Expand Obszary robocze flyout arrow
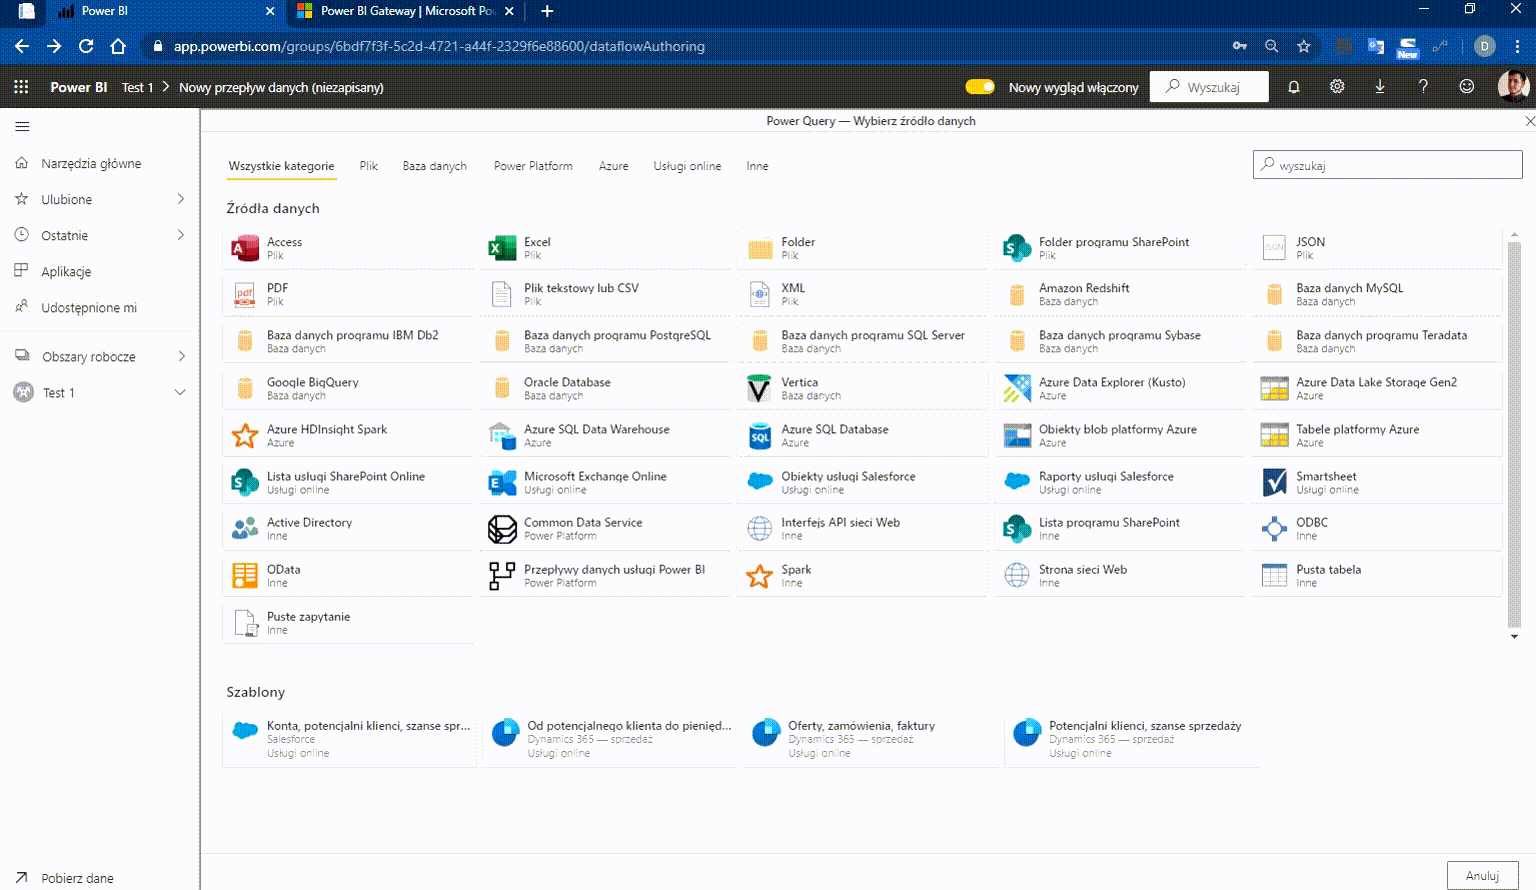The height and width of the screenshot is (890, 1536). tap(181, 356)
